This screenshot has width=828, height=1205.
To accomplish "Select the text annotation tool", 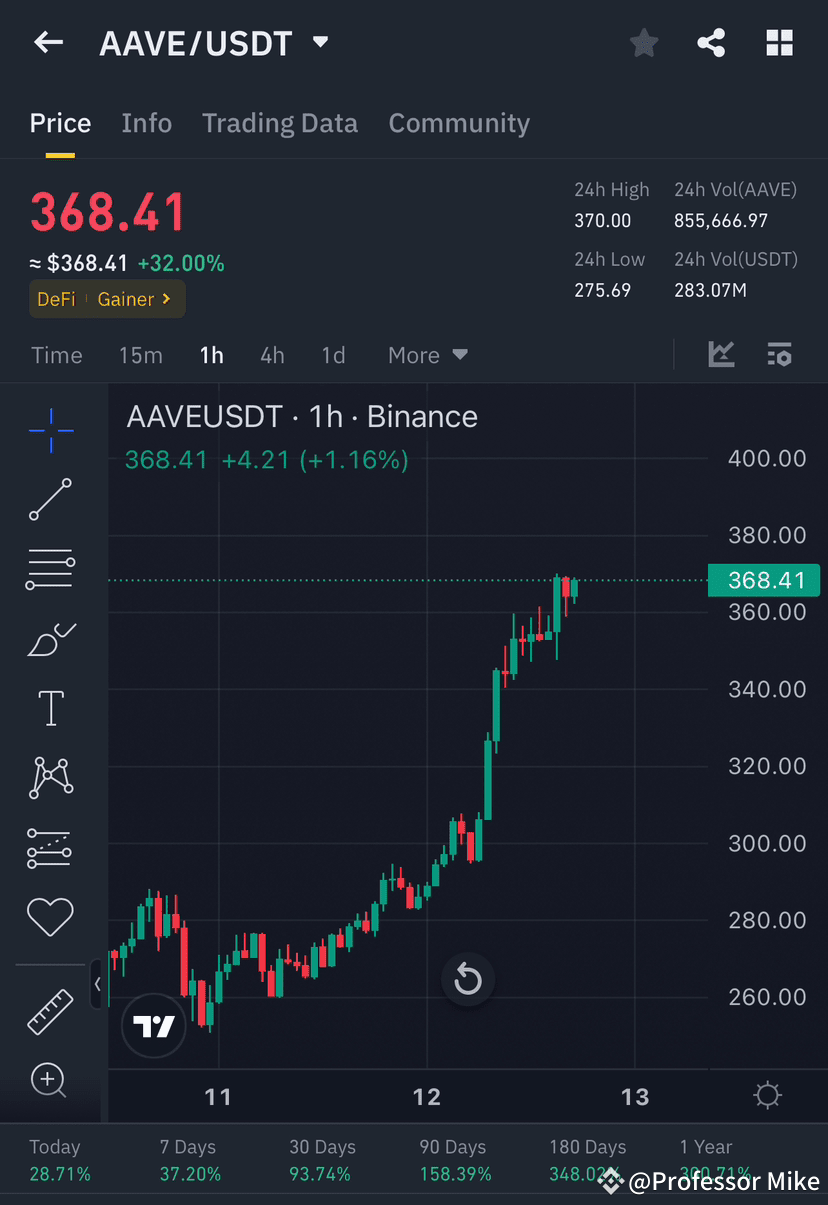I will [50, 707].
